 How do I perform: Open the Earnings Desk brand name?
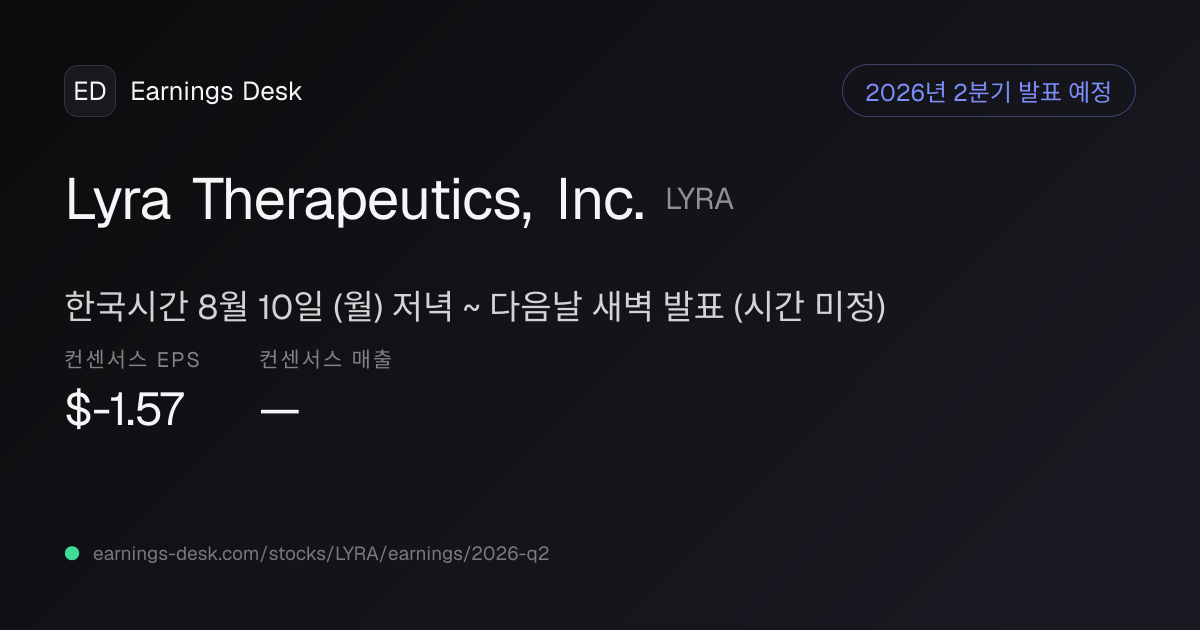pos(216,92)
